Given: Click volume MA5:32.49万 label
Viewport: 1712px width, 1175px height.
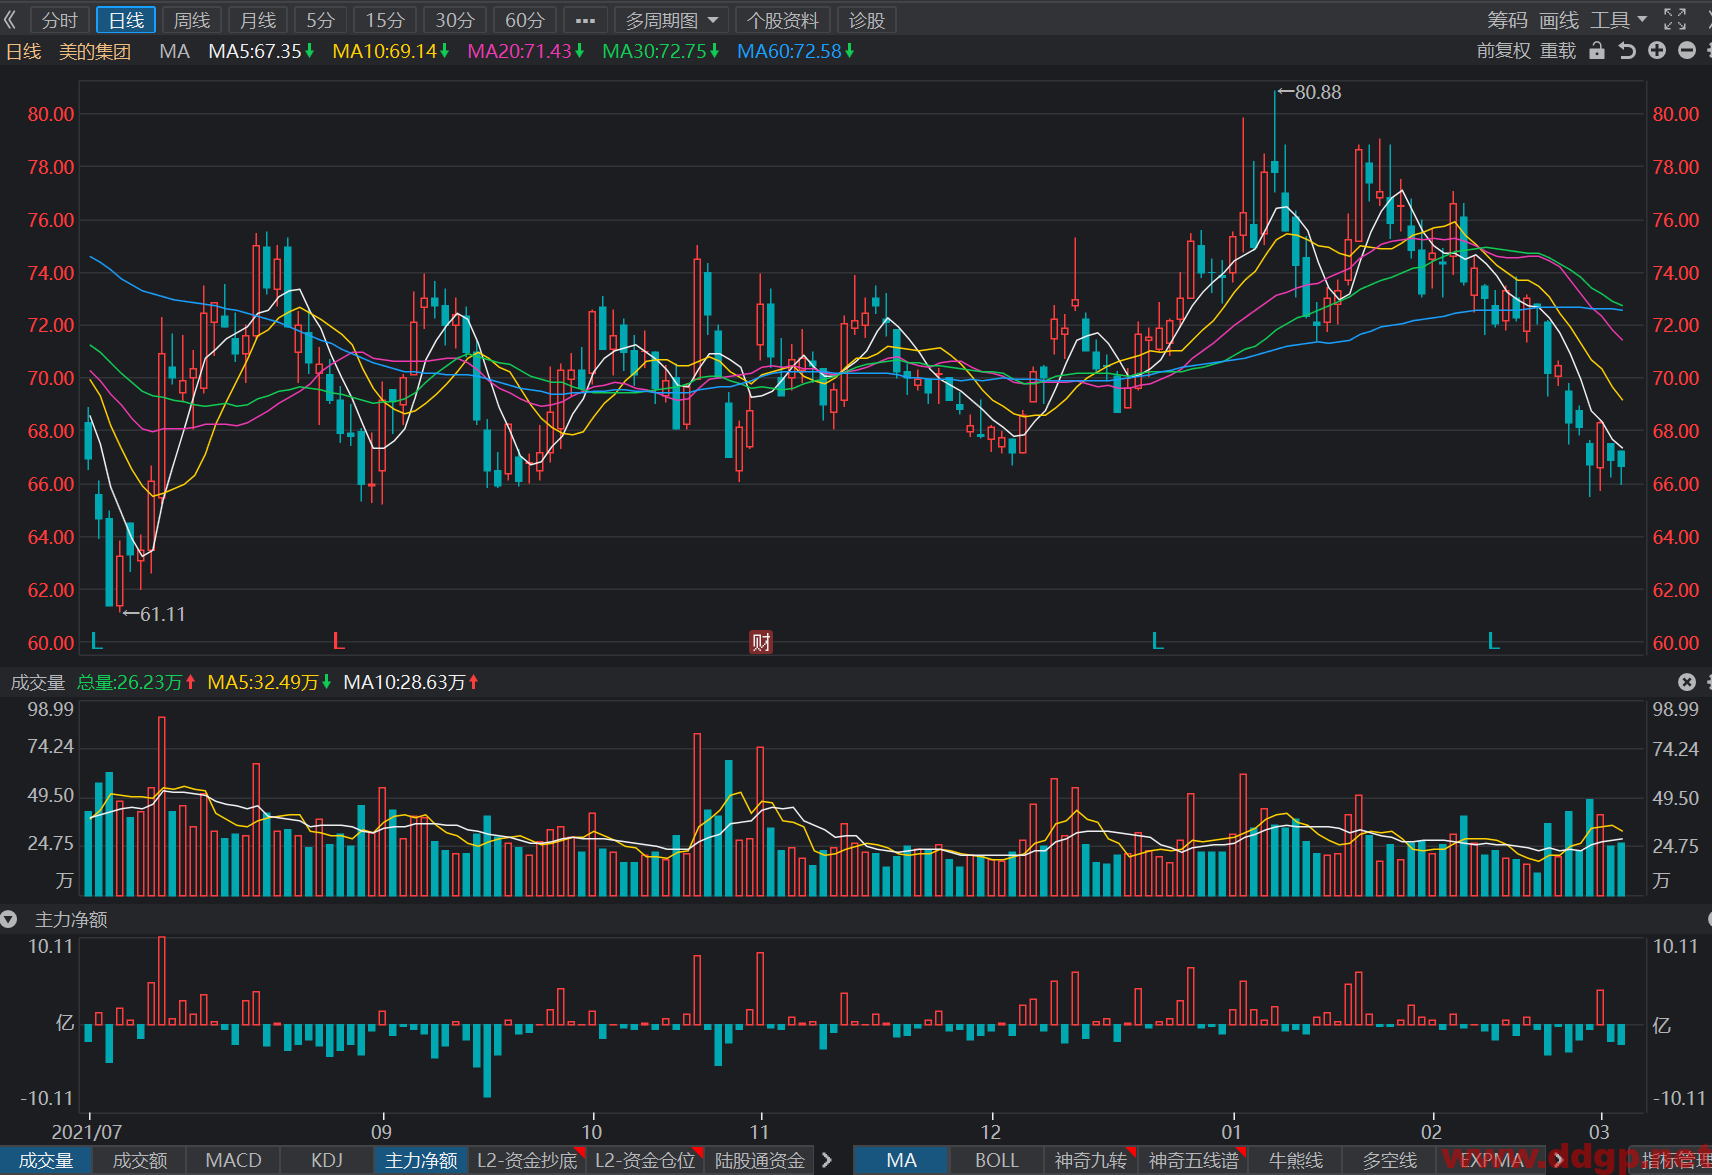Looking at the screenshot, I should click(269, 682).
